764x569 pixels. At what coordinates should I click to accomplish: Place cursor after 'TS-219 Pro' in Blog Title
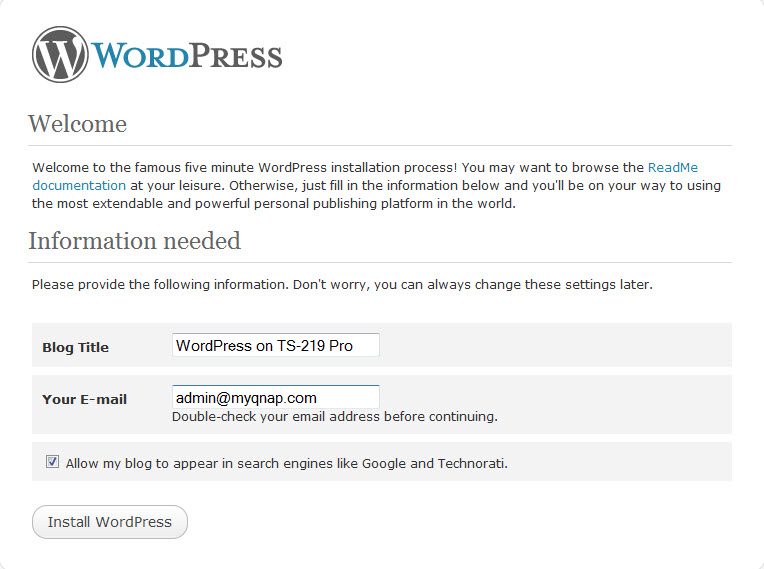coord(358,346)
